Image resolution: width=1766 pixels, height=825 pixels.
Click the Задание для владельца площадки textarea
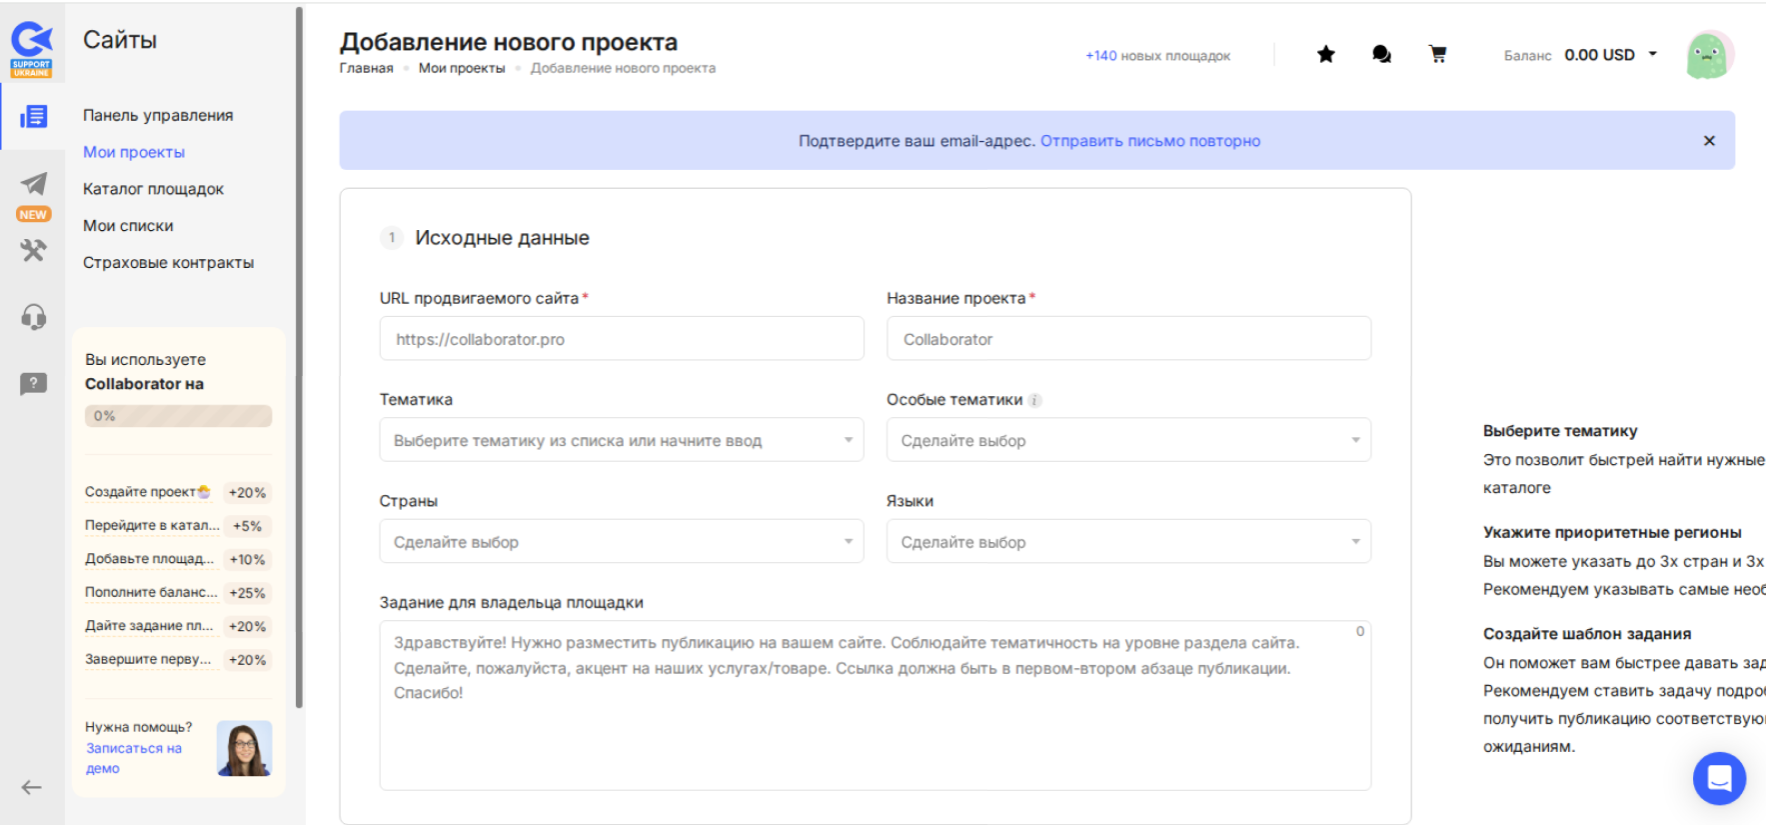(x=875, y=706)
